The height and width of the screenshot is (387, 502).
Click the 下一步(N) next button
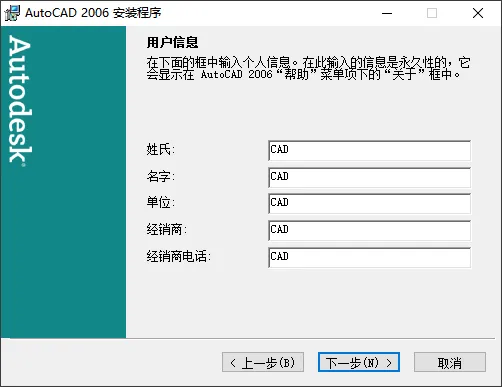pyautogui.click(x=359, y=362)
